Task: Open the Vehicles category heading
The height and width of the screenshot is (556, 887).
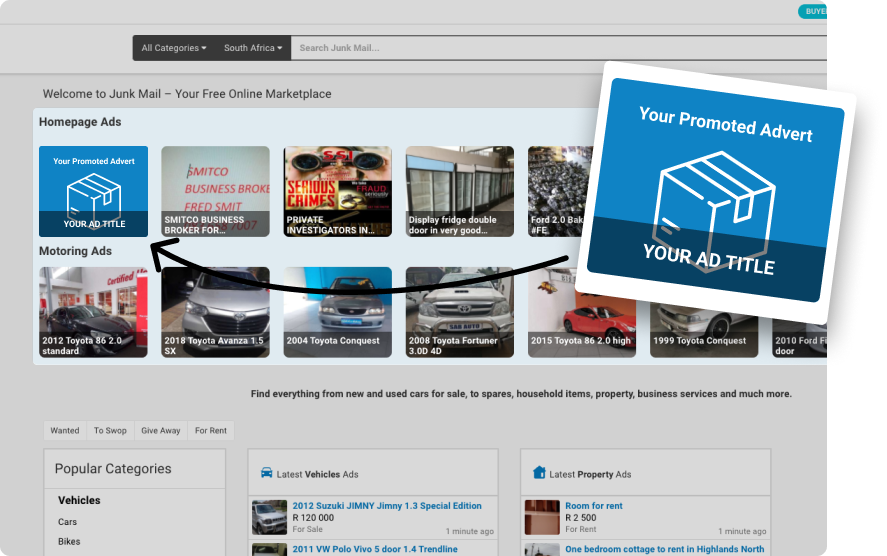Action: (79, 500)
